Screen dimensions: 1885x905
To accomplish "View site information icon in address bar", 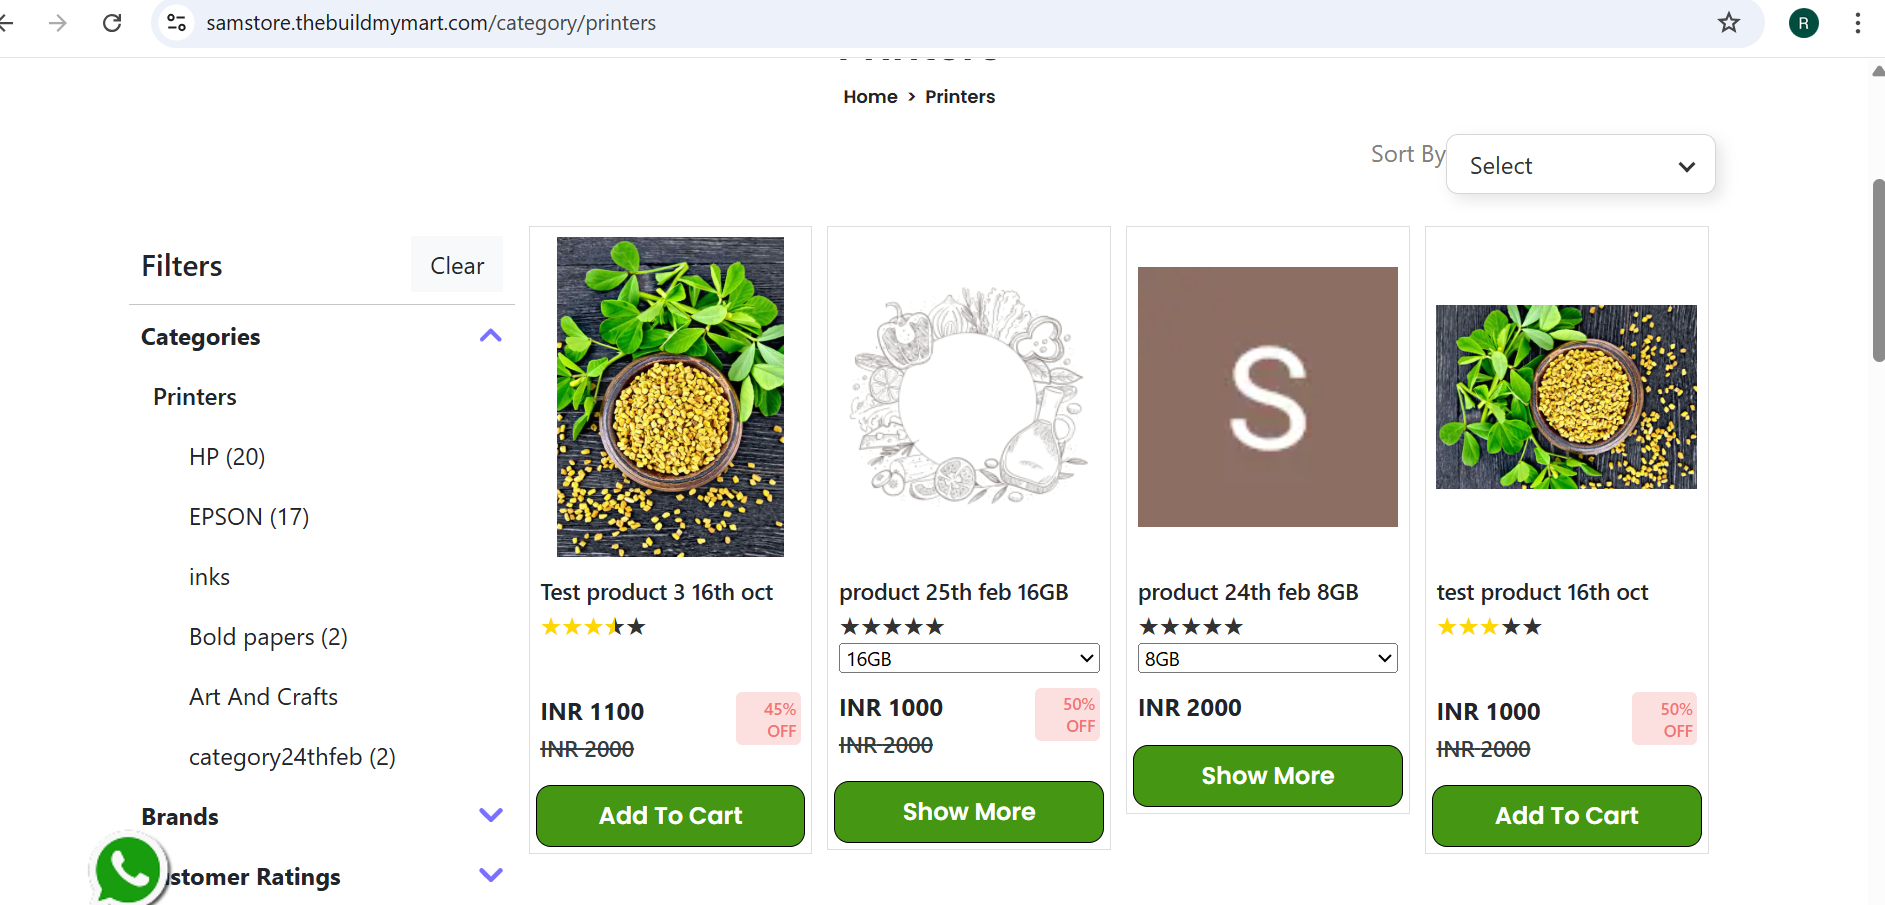I will click(177, 23).
